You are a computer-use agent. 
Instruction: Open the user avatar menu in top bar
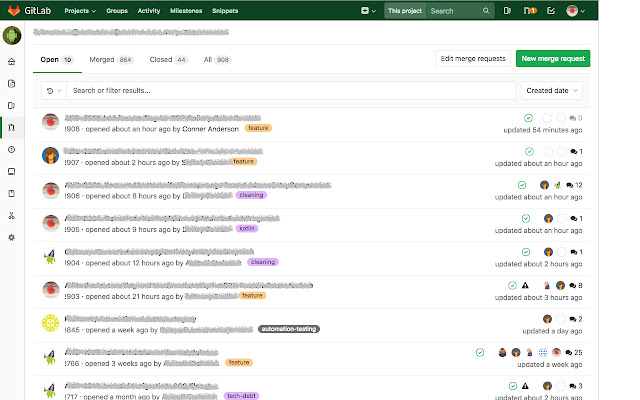[x=574, y=11]
